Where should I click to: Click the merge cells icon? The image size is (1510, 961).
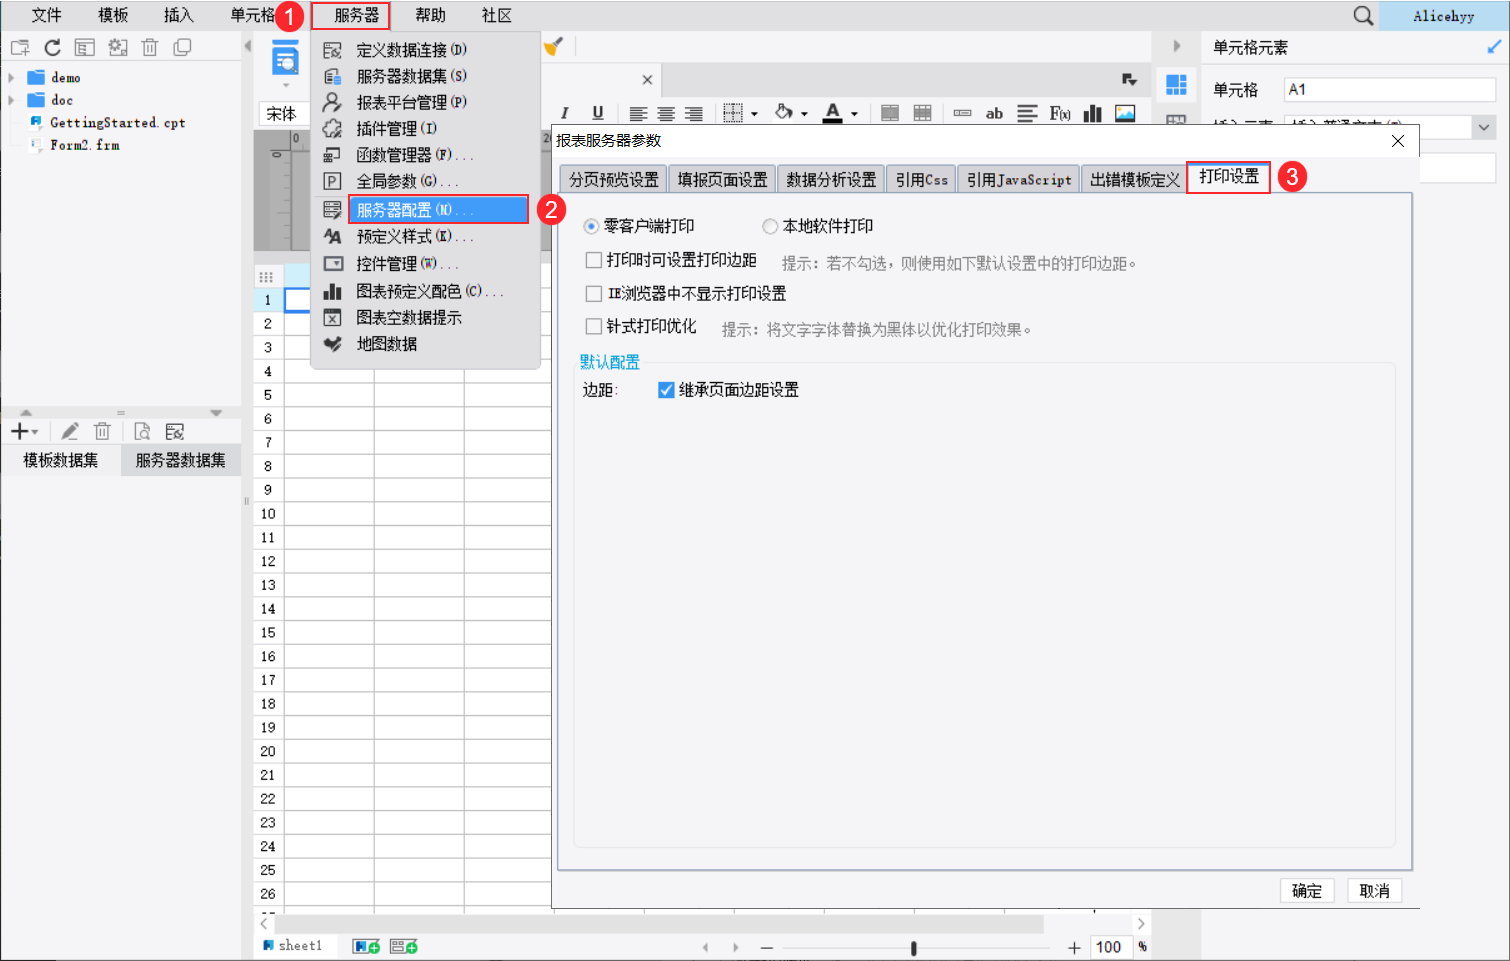pos(890,113)
